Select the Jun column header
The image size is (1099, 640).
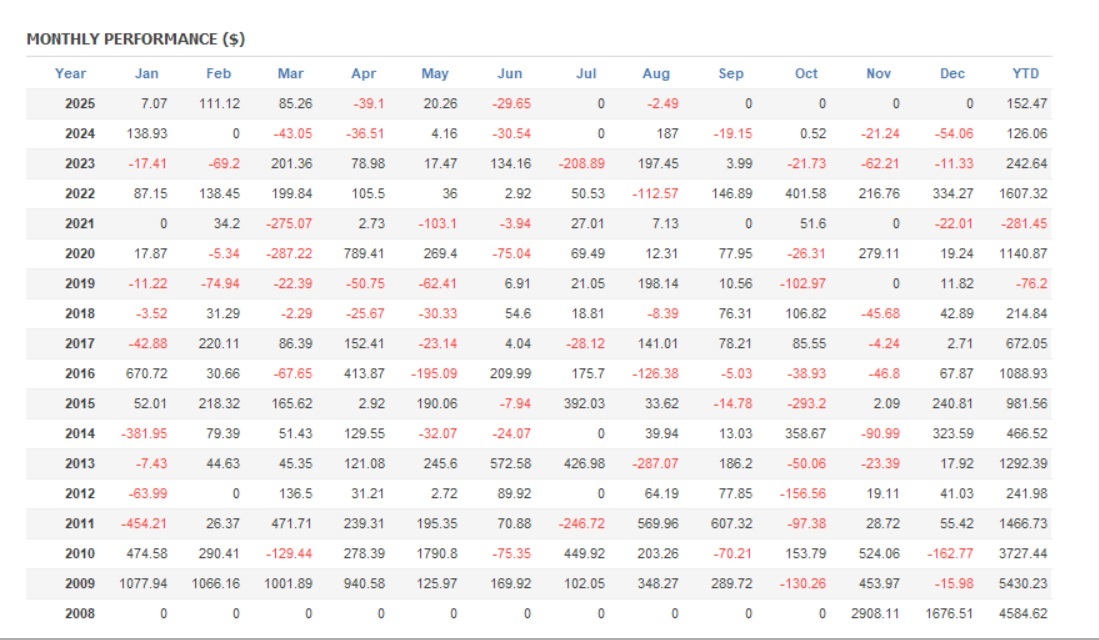509,73
